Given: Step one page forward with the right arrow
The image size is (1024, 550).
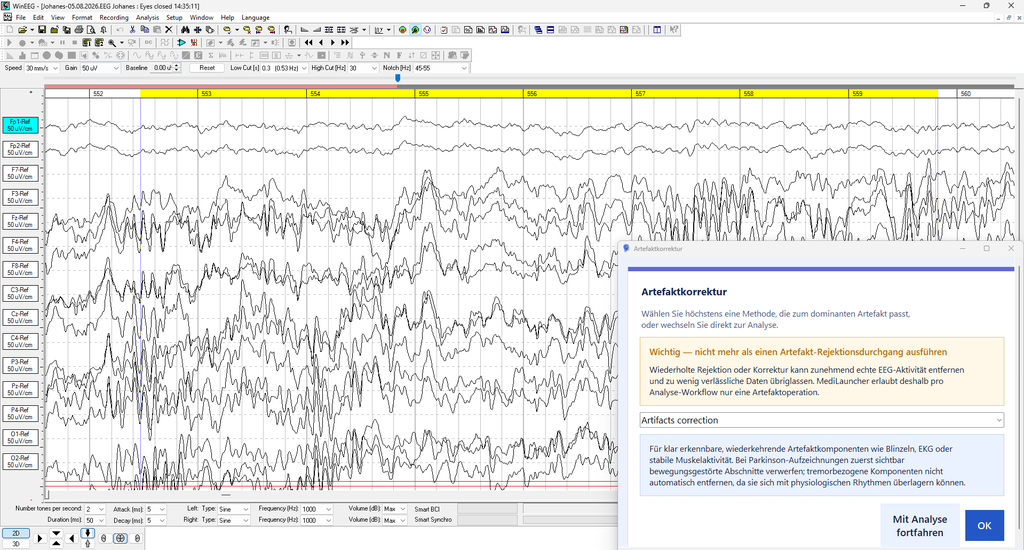Looking at the screenshot, I should pyautogui.click(x=333, y=42).
